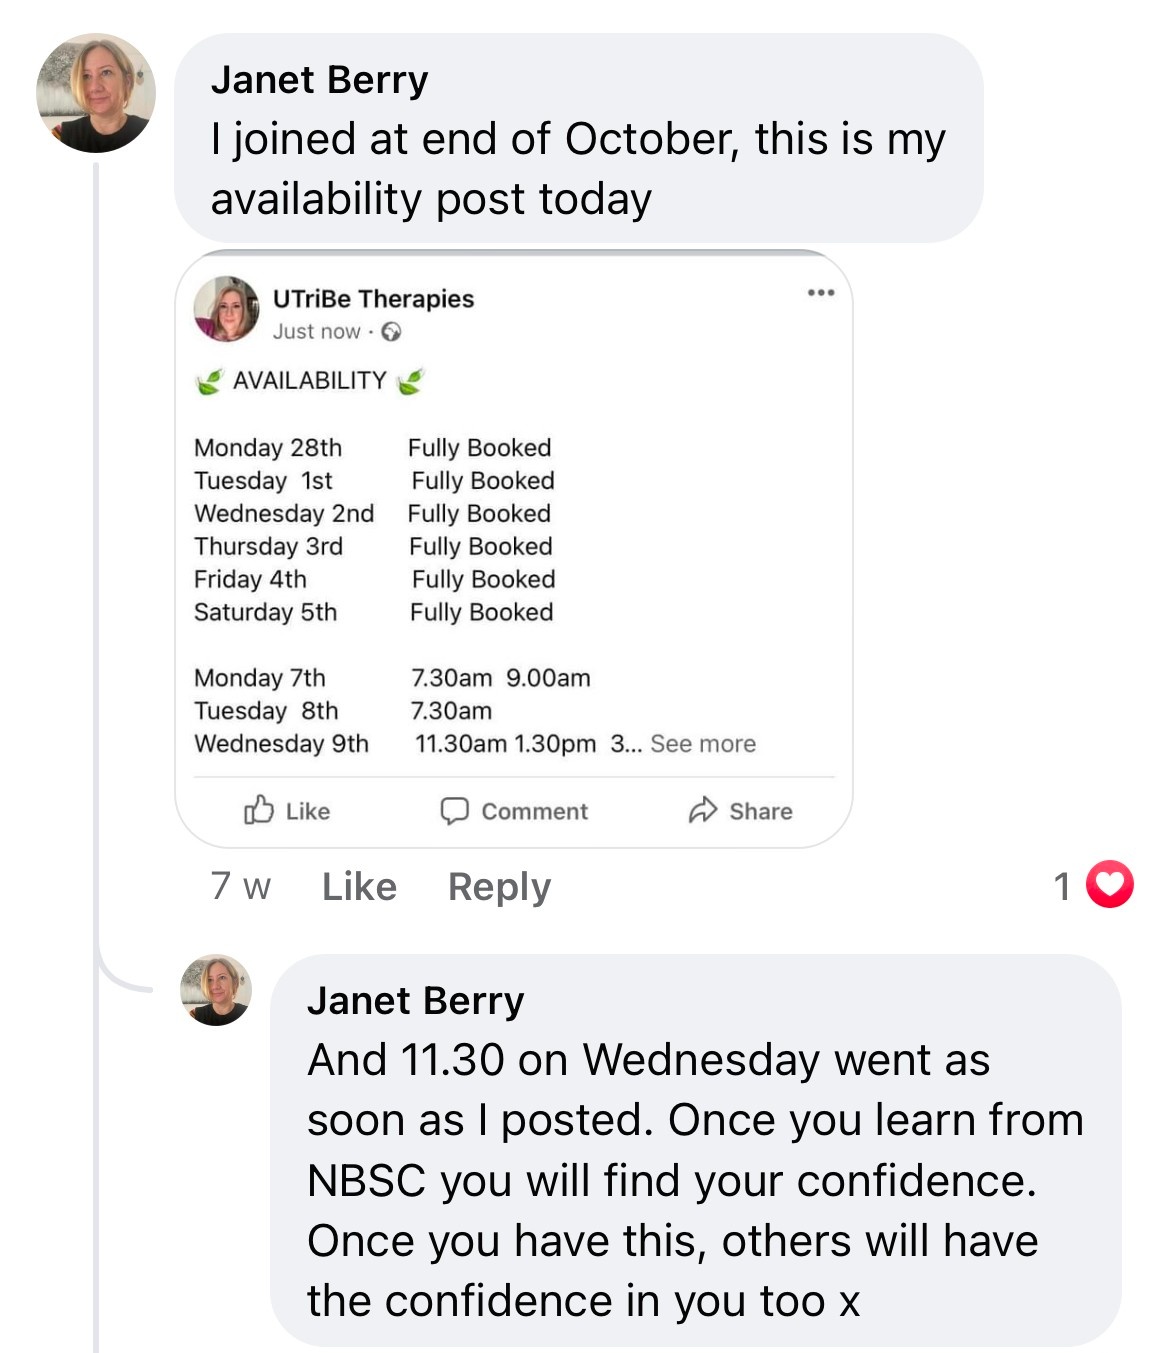Click the 7 w comment timestamp
The width and height of the screenshot is (1170, 1353).
(x=240, y=887)
